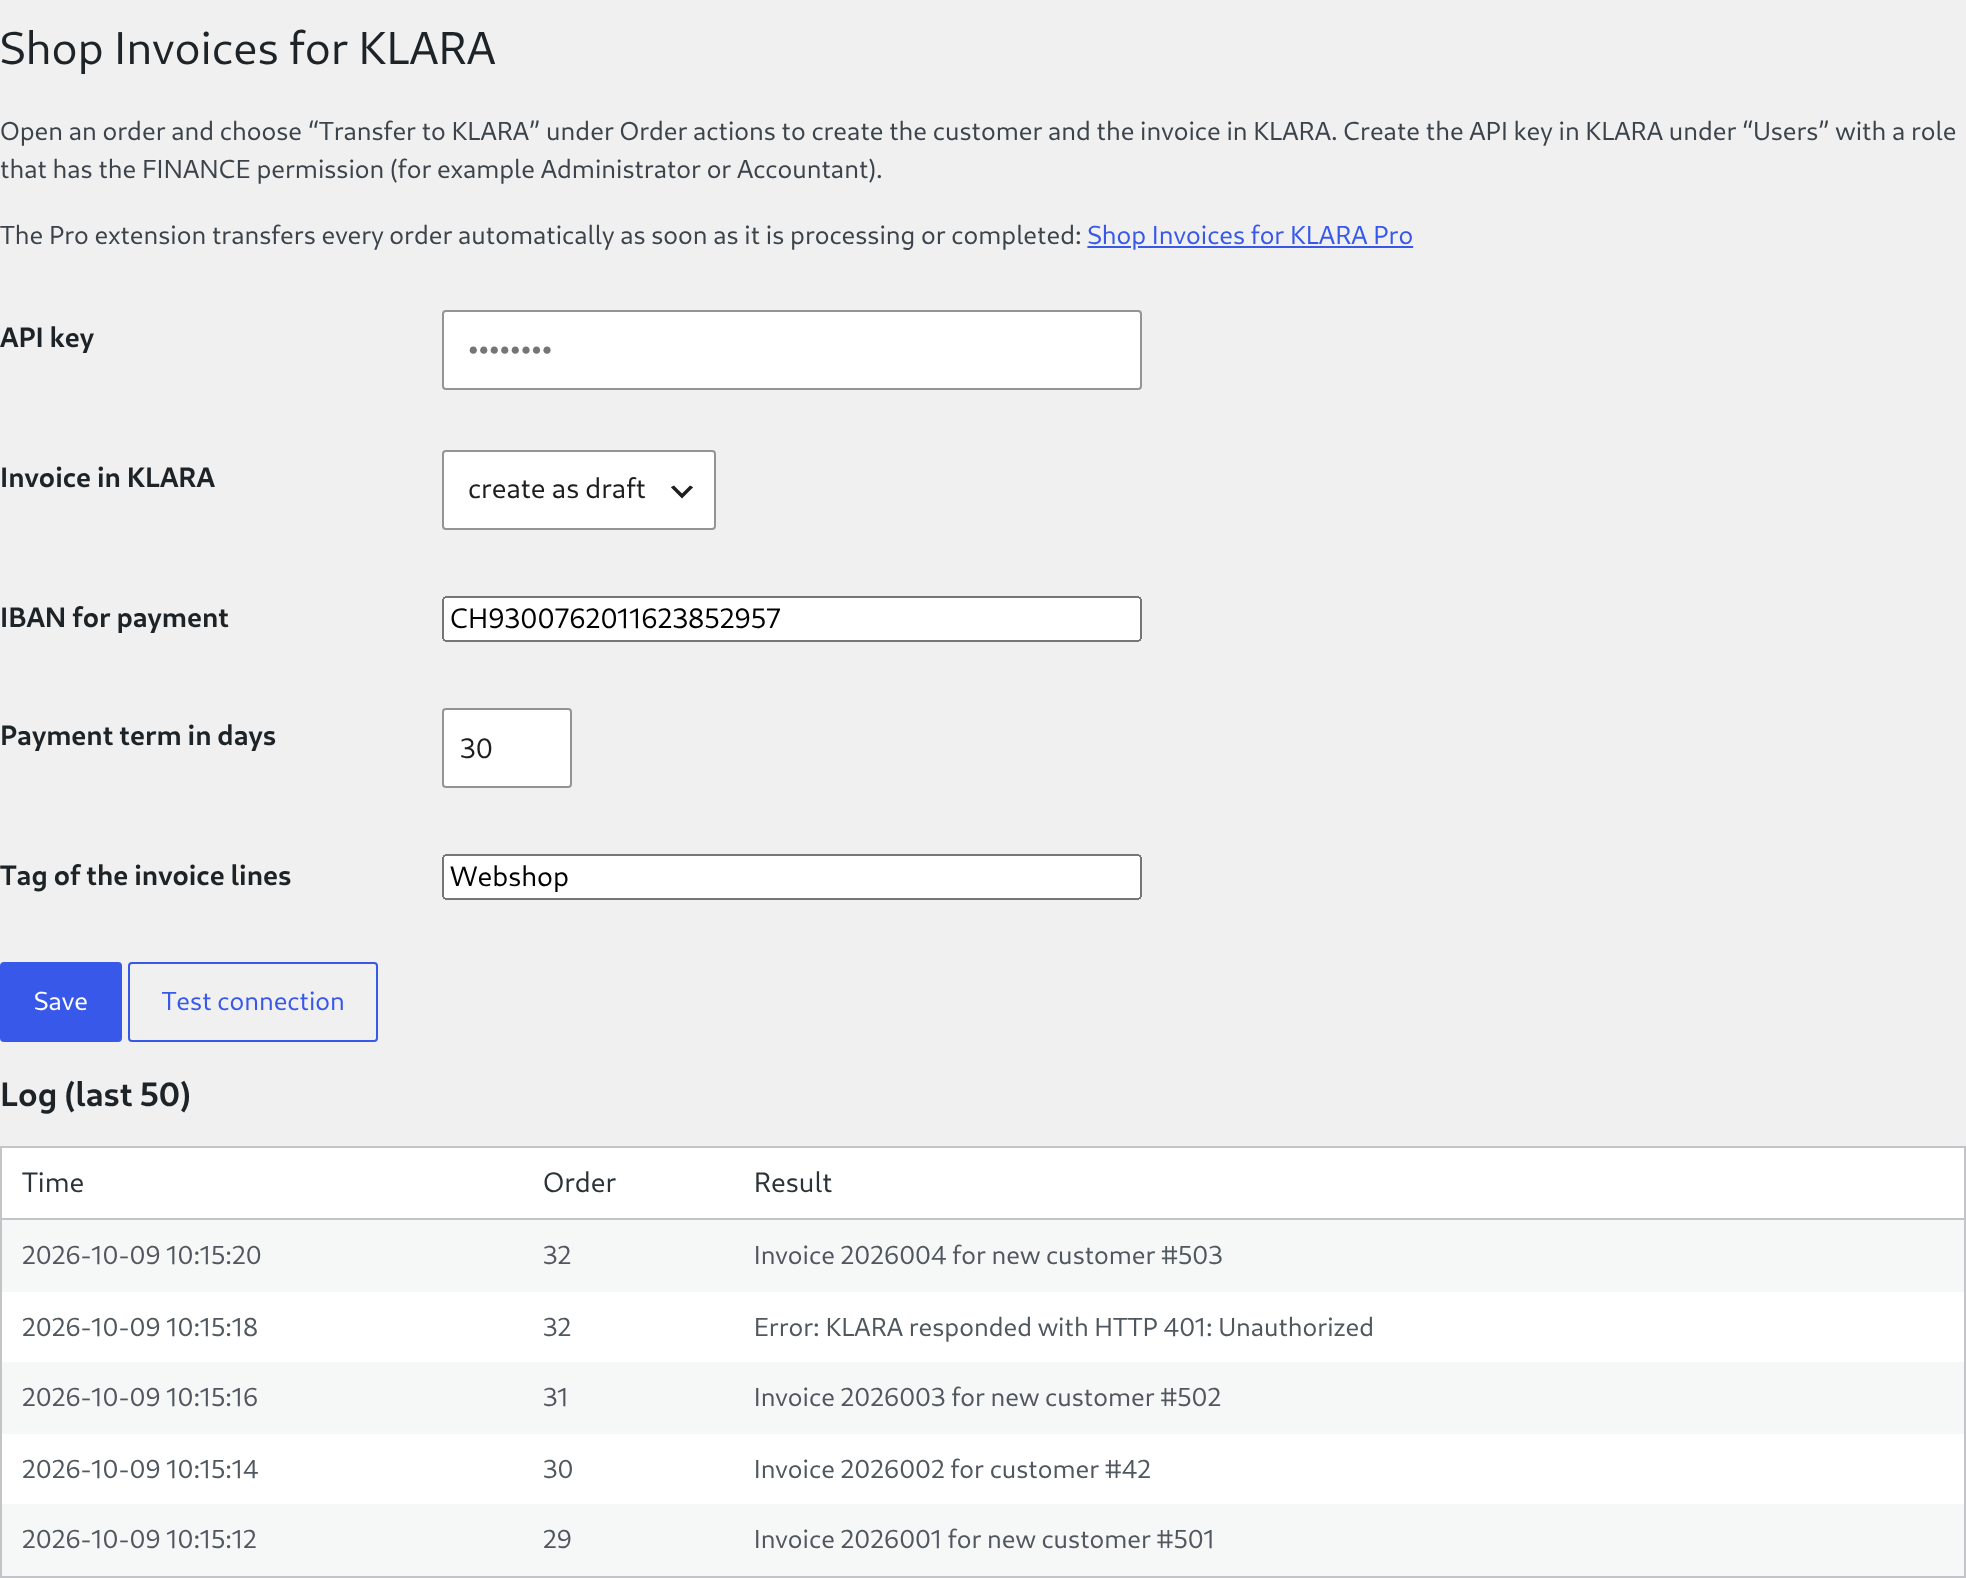The width and height of the screenshot is (1966, 1578).
Task: Click log time 2026-10-09 10:15:12
Action: [139, 1539]
